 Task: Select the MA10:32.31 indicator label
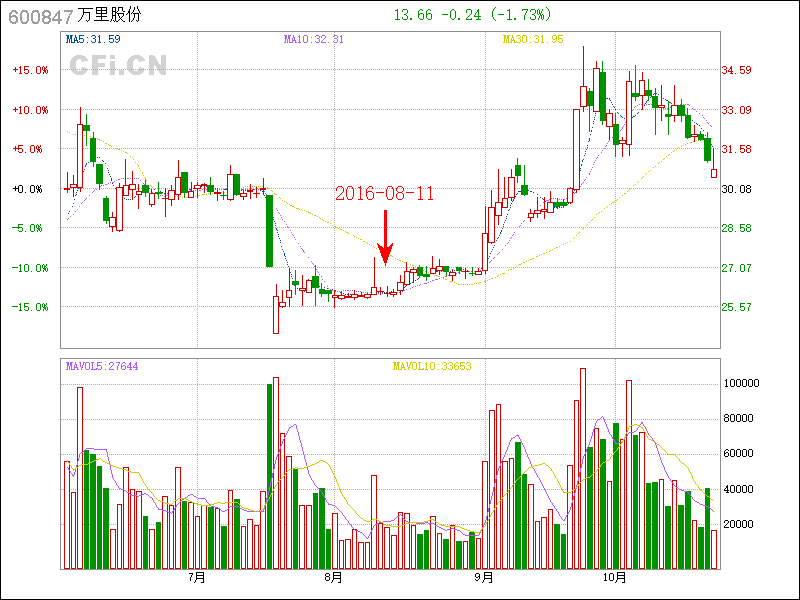tap(313, 40)
